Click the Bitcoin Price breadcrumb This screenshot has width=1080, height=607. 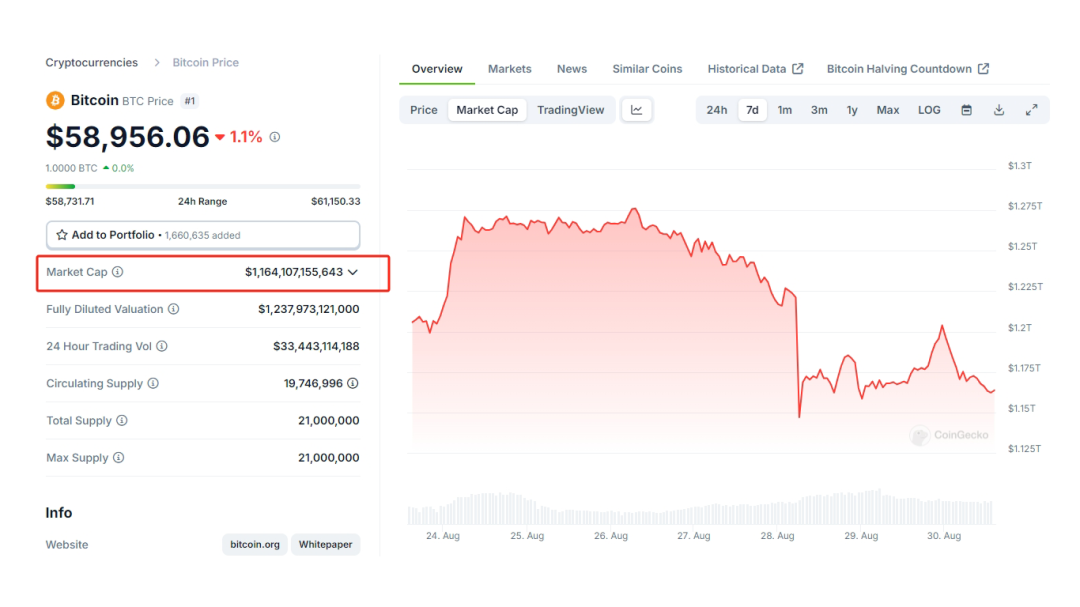tap(205, 63)
